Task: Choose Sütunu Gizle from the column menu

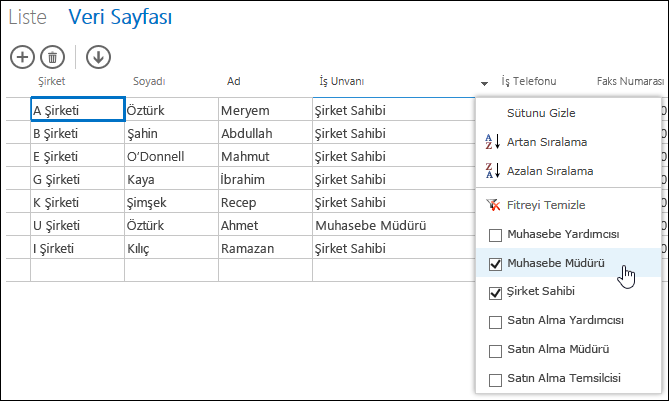Action: coord(541,113)
